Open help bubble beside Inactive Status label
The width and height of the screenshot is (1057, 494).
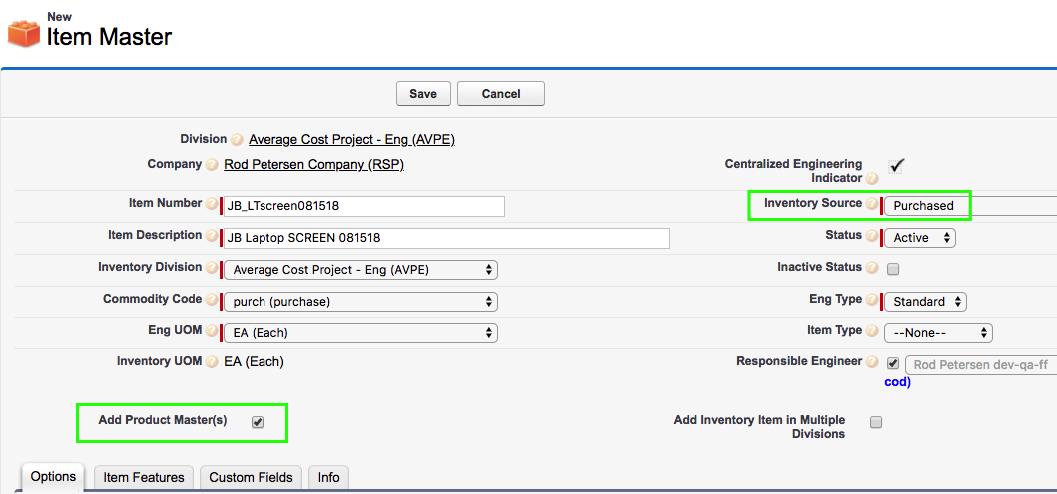[872, 268]
